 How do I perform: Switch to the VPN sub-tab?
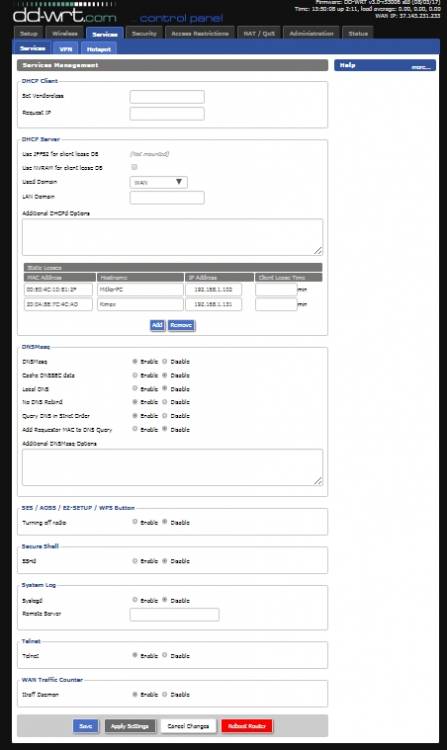(x=65, y=49)
